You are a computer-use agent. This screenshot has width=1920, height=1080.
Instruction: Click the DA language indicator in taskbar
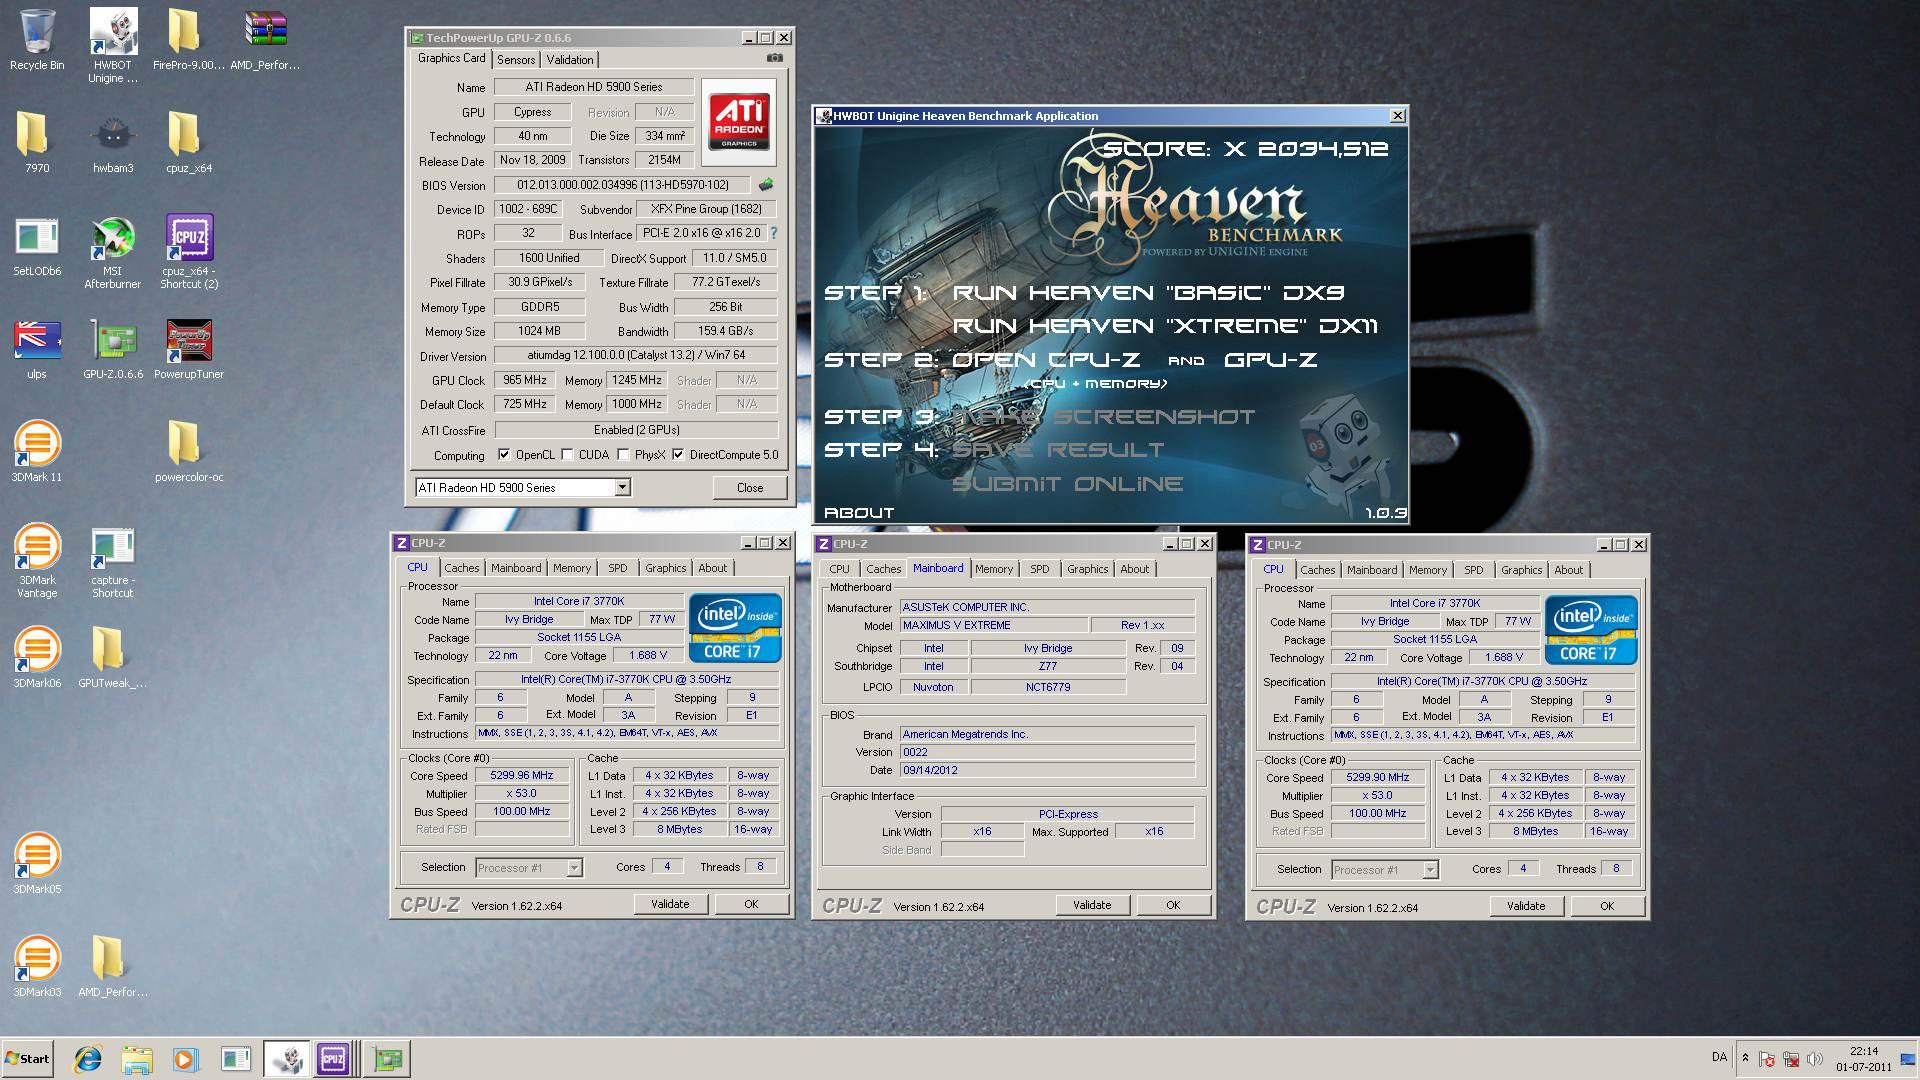click(1719, 1057)
